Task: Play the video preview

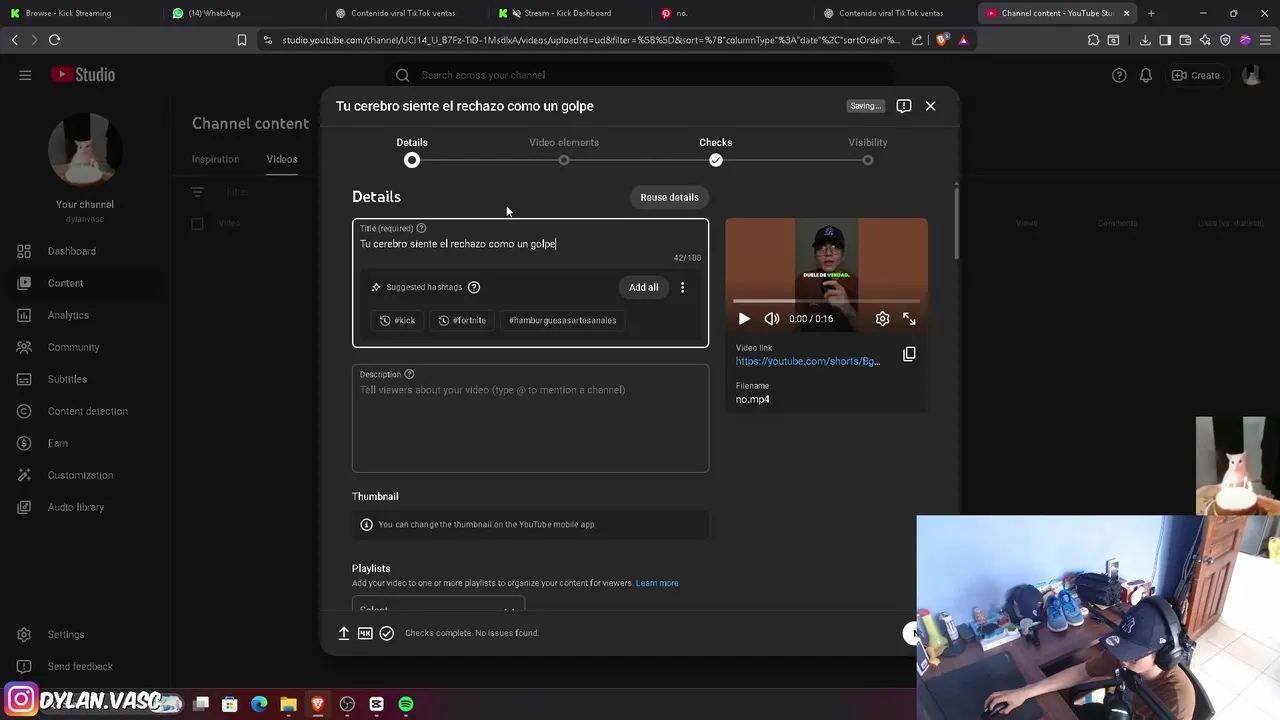Action: 744,319
